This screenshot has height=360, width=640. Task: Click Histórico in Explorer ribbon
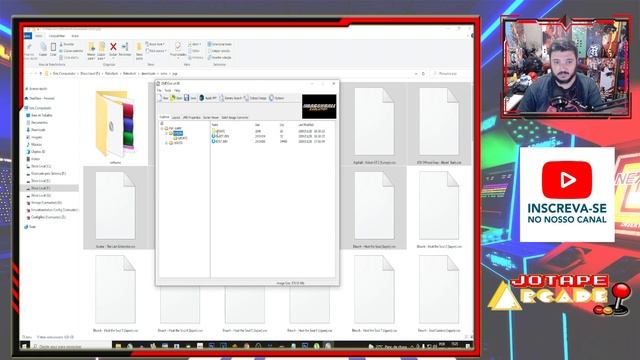click(196, 58)
